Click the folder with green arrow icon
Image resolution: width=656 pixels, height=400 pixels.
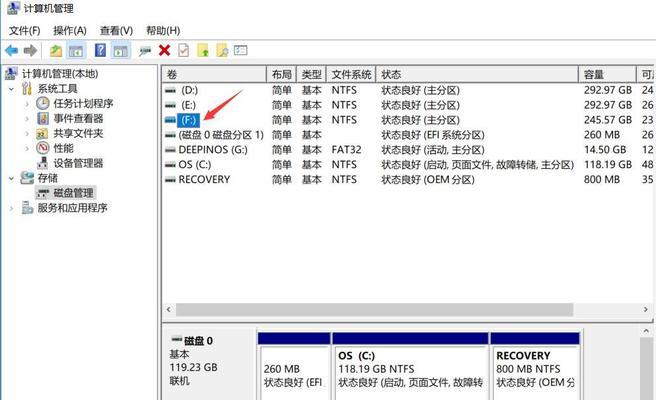pyautogui.click(x=203, y=51)
